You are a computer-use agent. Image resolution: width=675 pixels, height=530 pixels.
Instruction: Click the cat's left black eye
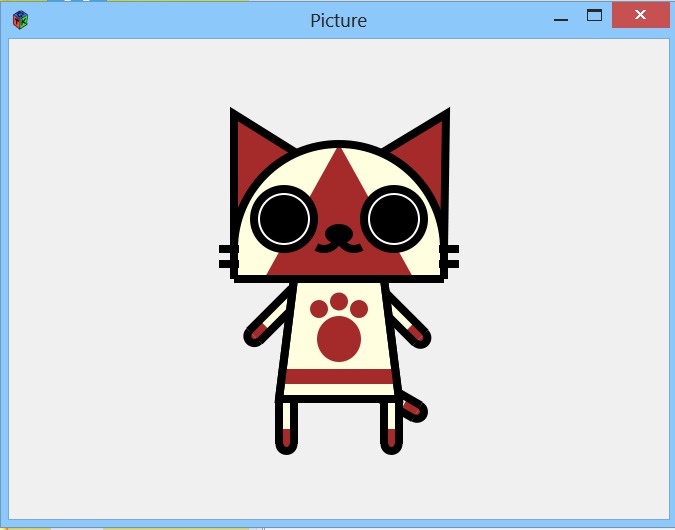click(x=284, y=217)
